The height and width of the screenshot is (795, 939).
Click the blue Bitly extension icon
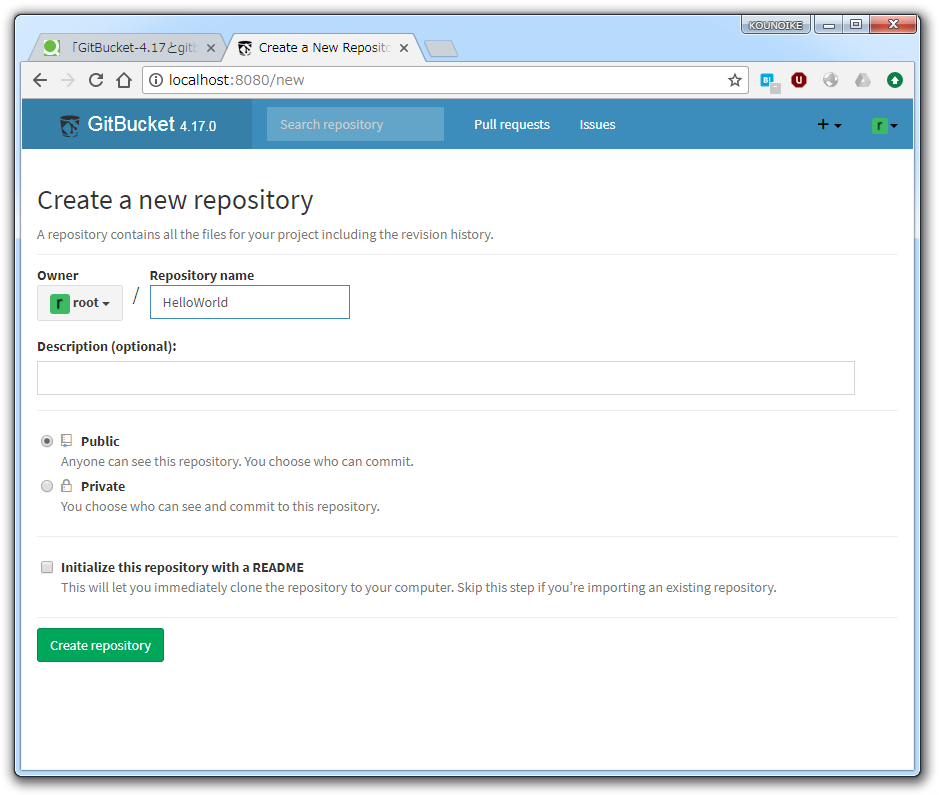(767, 80)
